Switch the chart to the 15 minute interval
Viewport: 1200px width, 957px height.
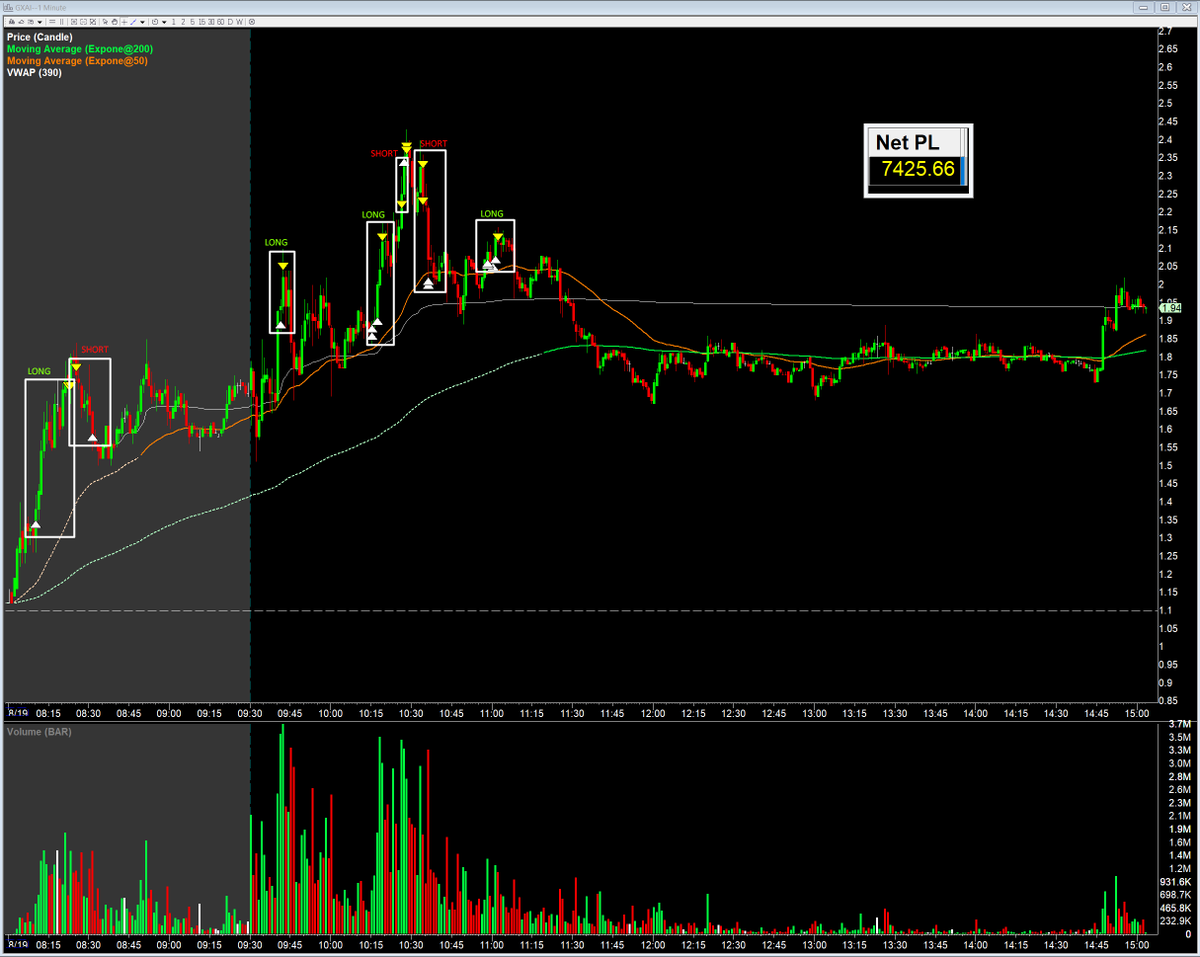tap(202, 22)
